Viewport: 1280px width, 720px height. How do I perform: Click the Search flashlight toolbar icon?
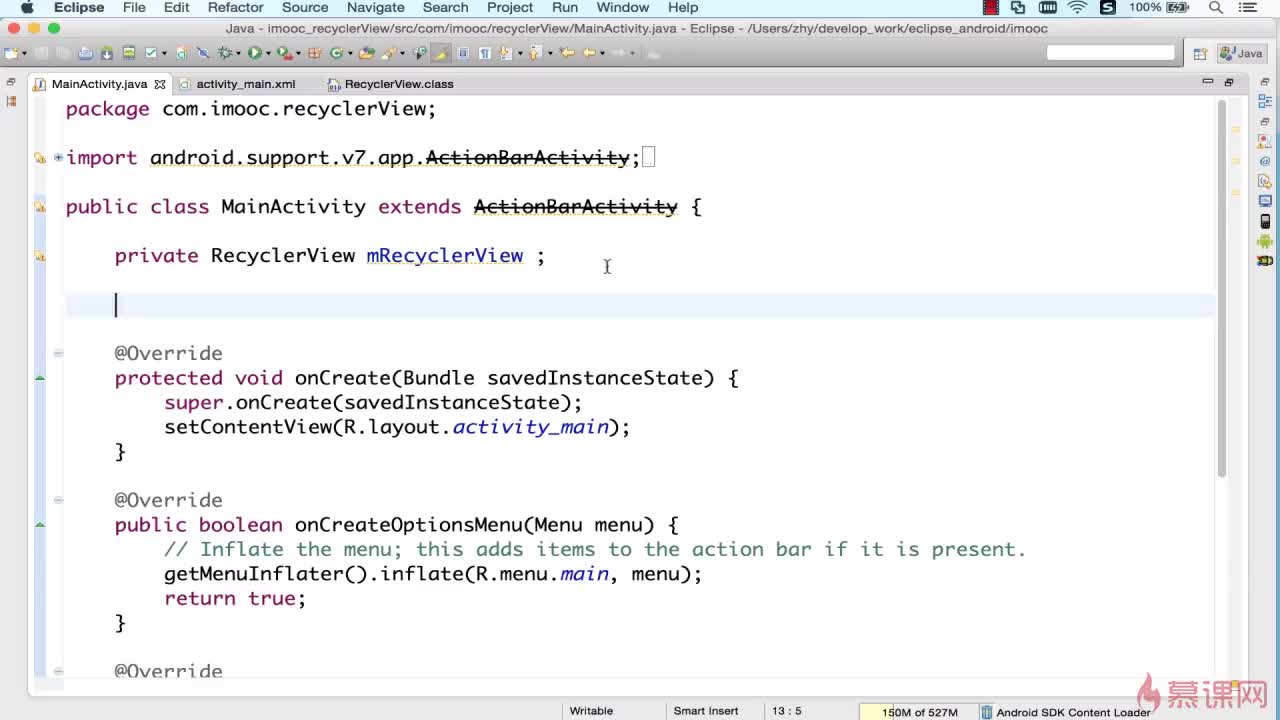[389, 53]
